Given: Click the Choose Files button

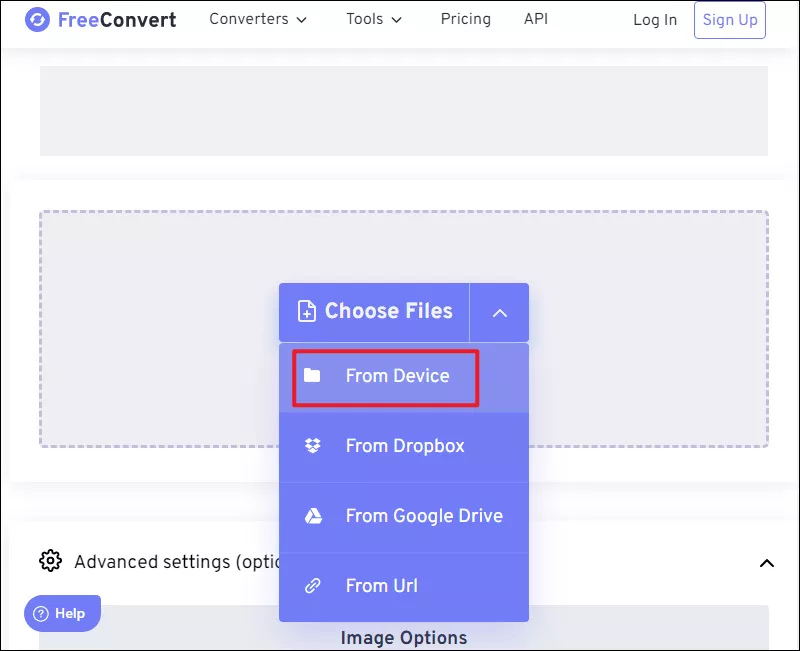Looking at the screenshot, I should coord(374,312).
